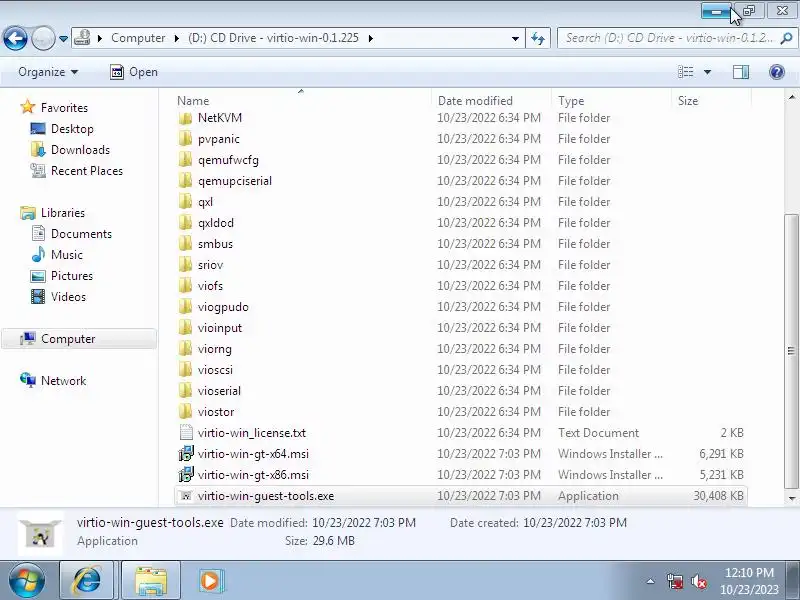Select the smbus folder icon
800x600 pixels.
coord(186,243)
